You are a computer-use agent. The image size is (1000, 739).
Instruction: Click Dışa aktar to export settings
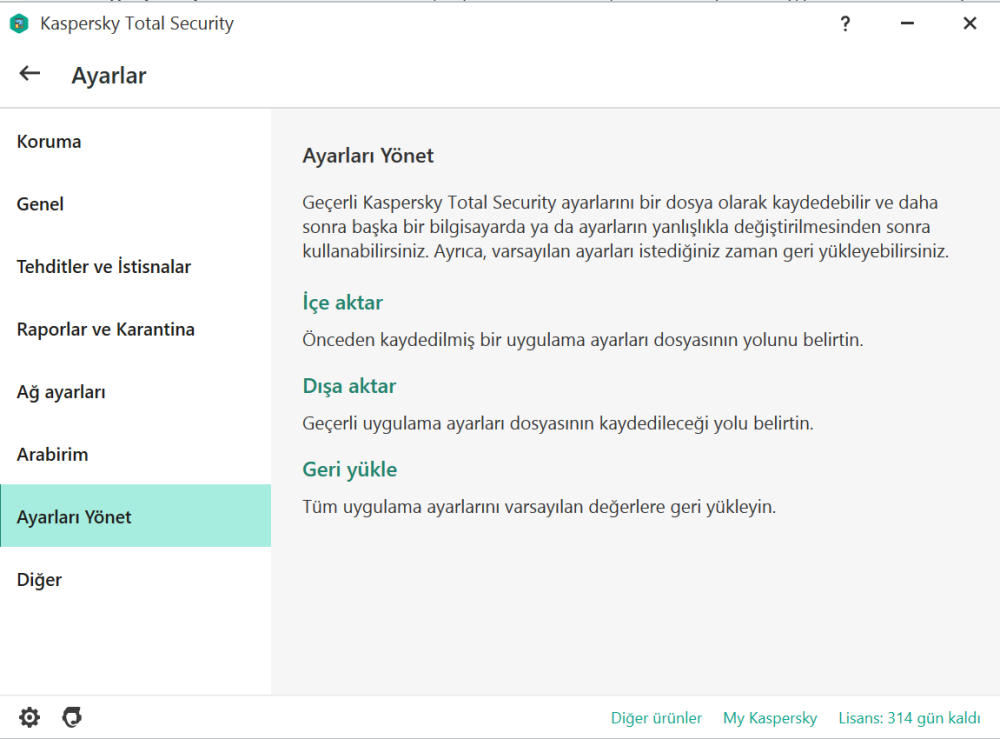(x=349, y=385)
